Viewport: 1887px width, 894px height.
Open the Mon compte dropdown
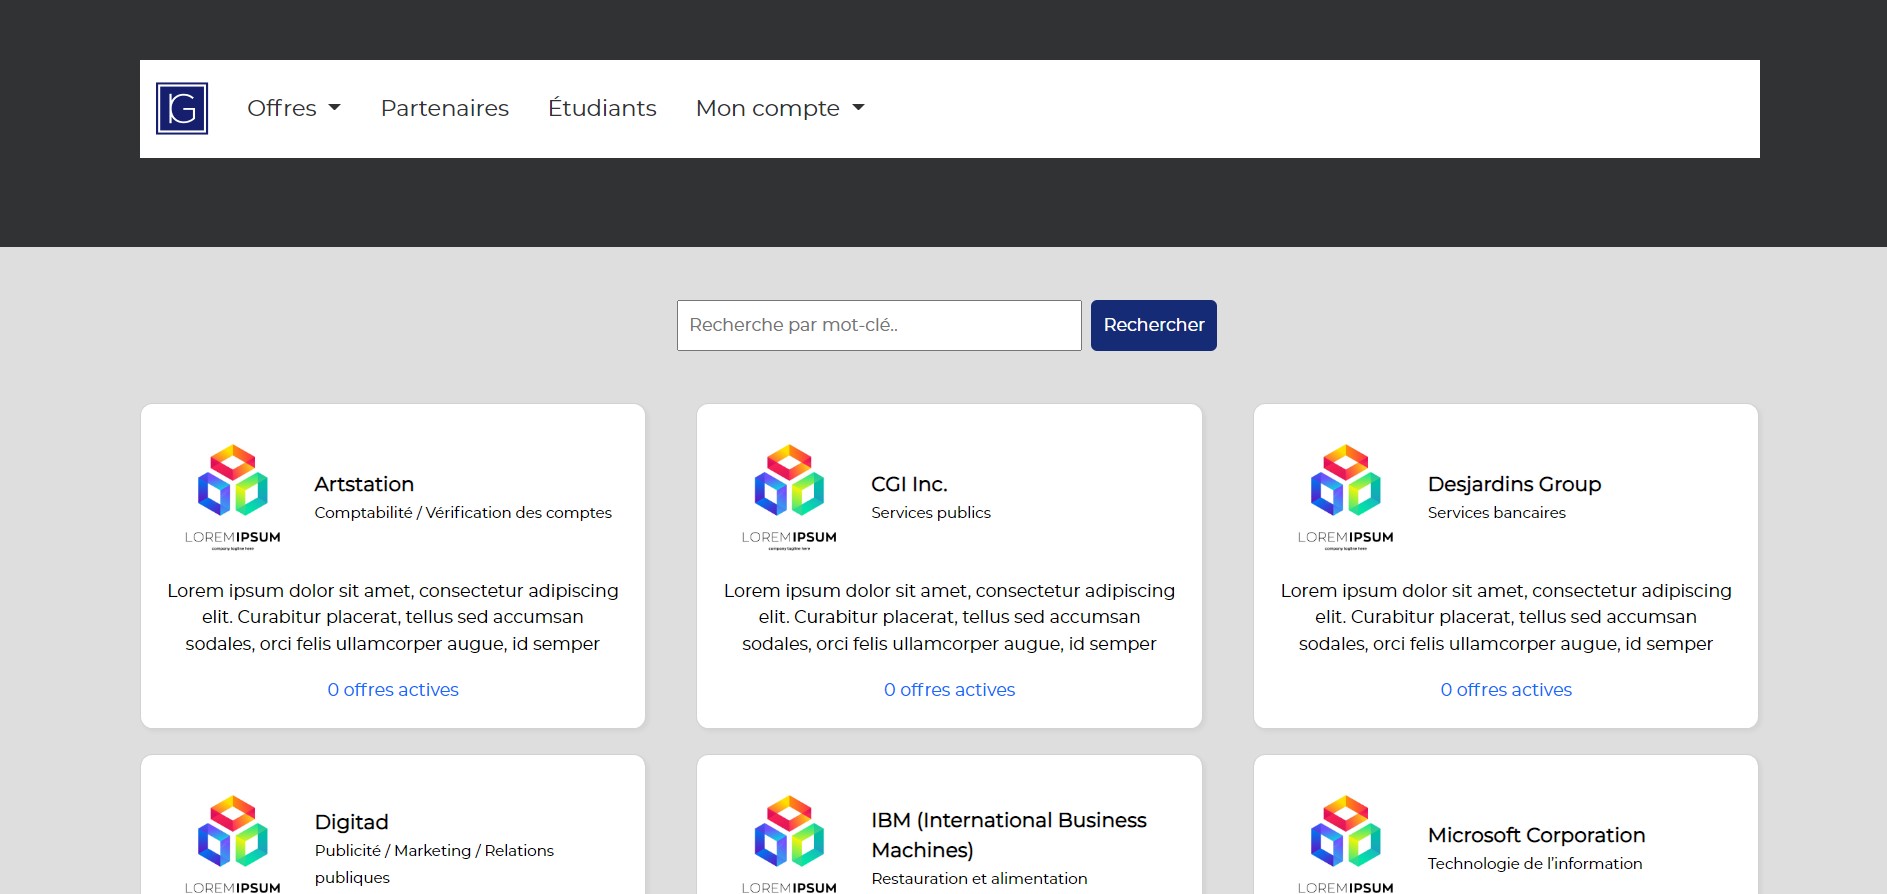tap(779, 108)
